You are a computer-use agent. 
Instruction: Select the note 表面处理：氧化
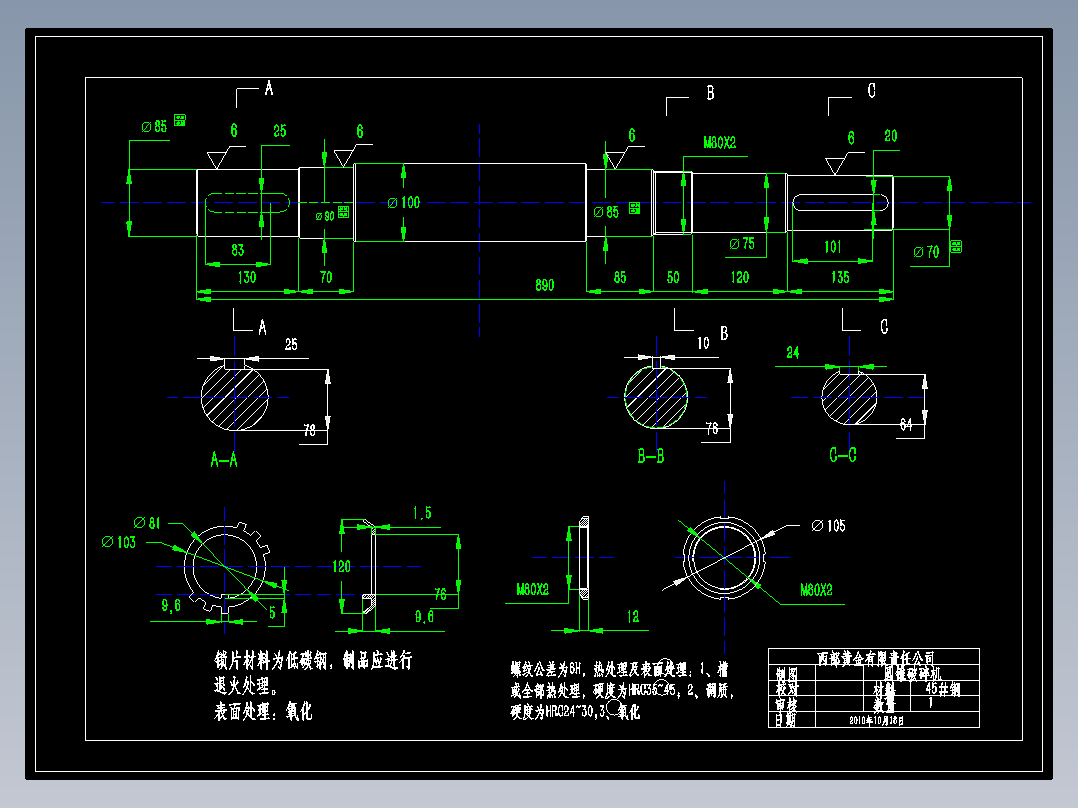click(263, 711)
